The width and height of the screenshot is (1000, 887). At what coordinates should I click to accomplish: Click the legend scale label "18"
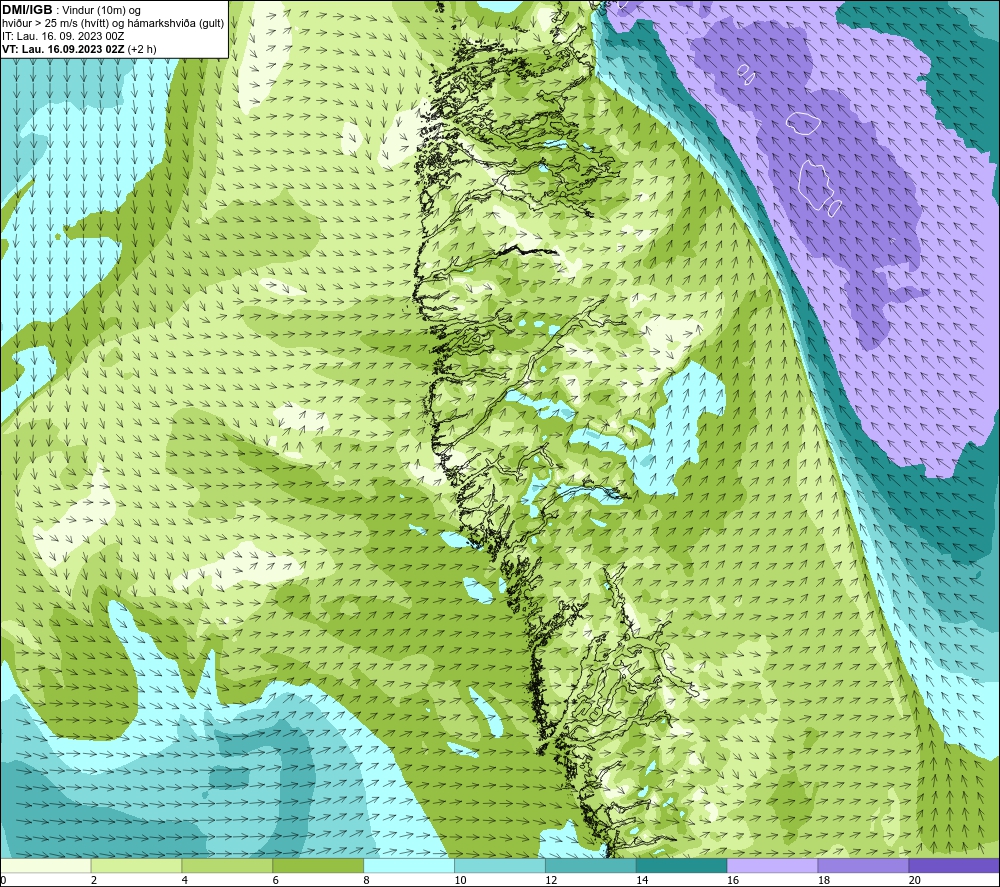[x=824, y=880]
